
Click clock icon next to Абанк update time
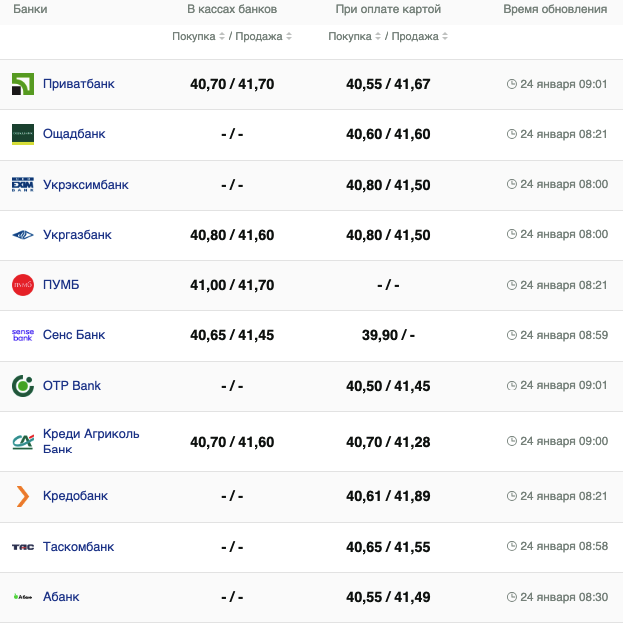tap(512, 597)
